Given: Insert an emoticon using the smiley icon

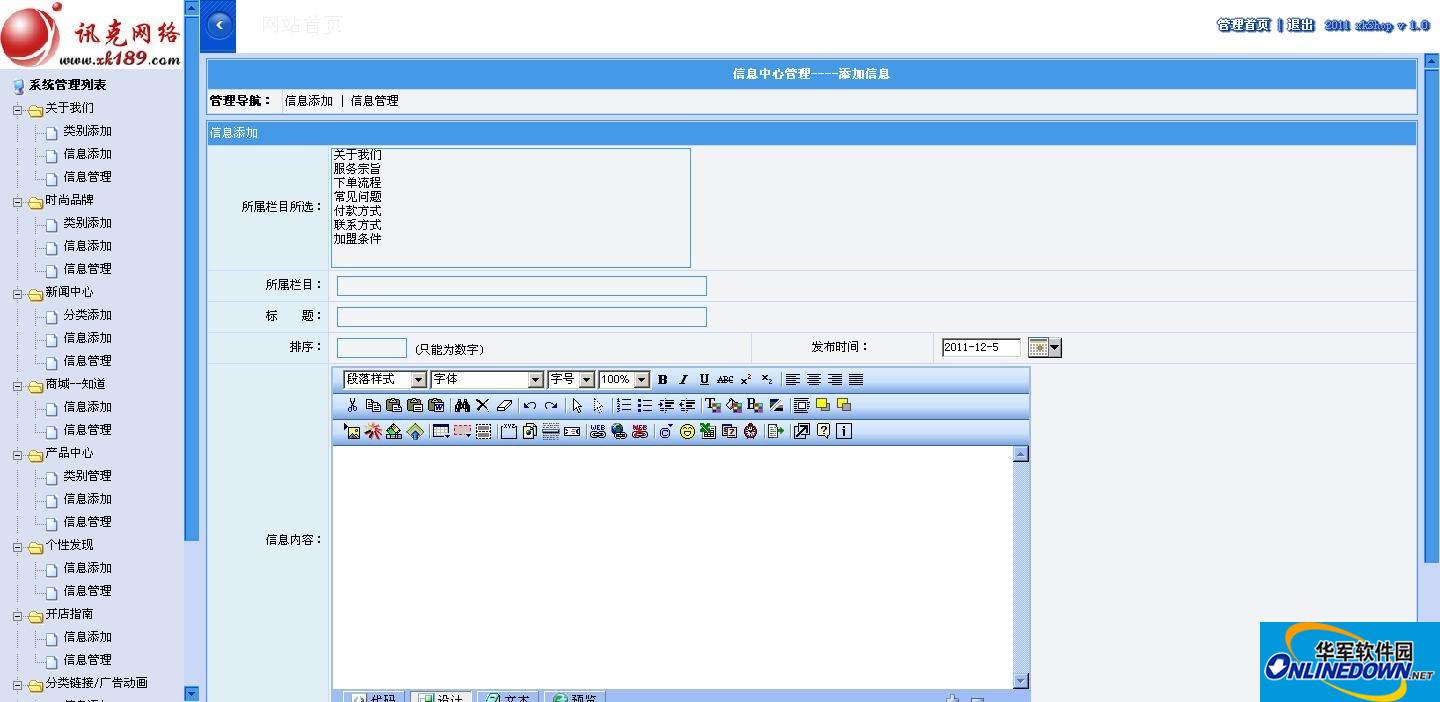Looking at the screenshot, I should point(687,432).
